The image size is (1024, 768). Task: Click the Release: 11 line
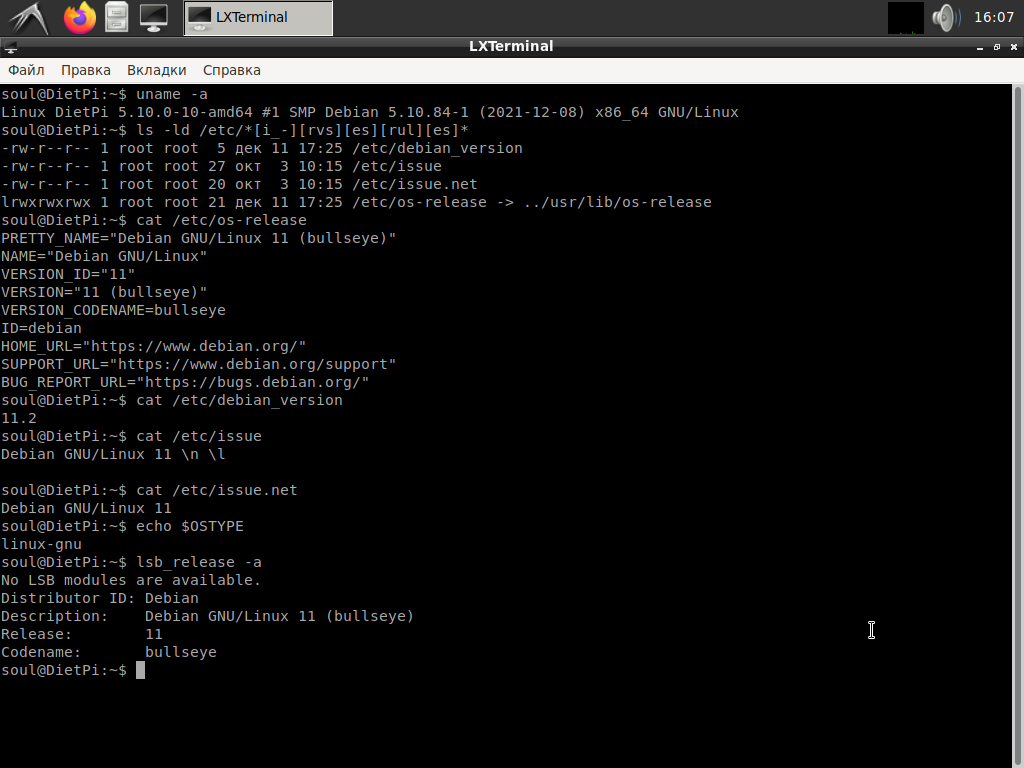(x=82, y=634)
